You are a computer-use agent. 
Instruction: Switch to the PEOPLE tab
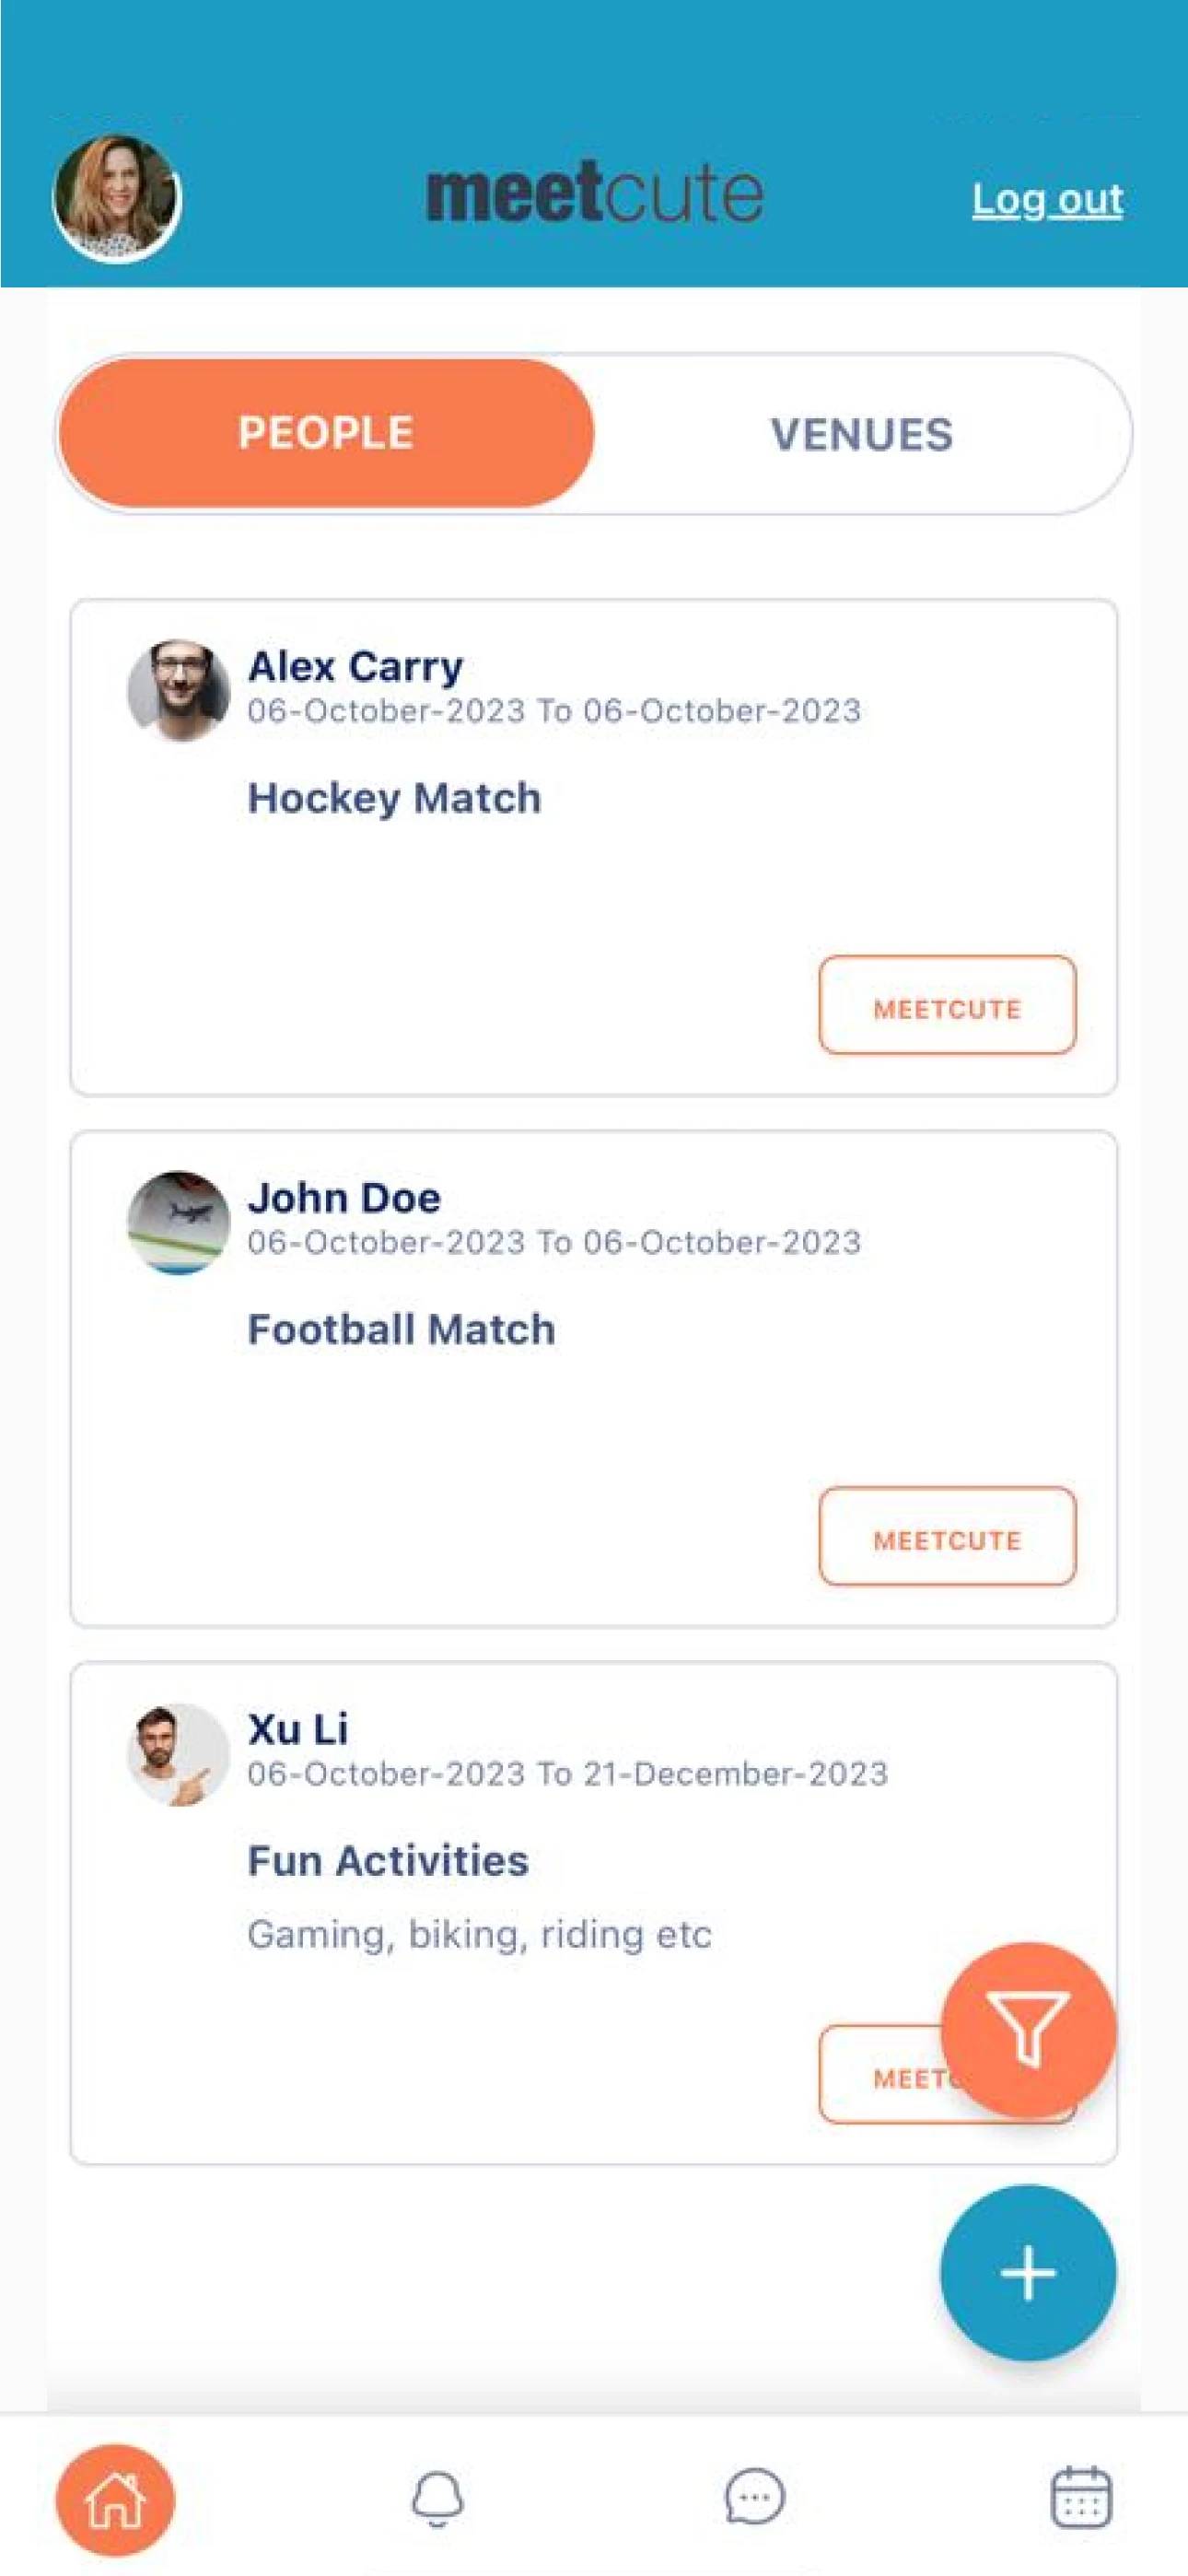point(326,433)
